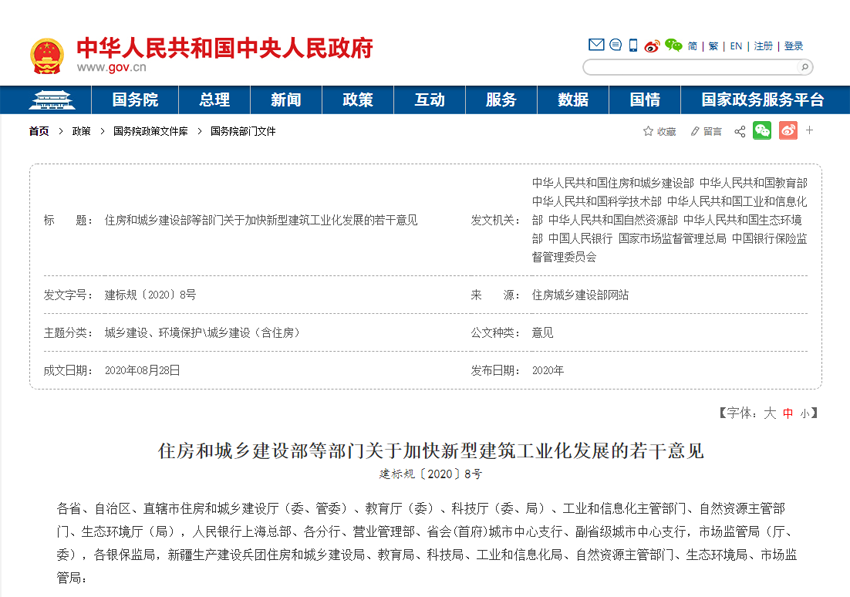Click document number 建标规〔2020〕8号 in table
This screenshot has height=597, width=850.
pos(150,295)
